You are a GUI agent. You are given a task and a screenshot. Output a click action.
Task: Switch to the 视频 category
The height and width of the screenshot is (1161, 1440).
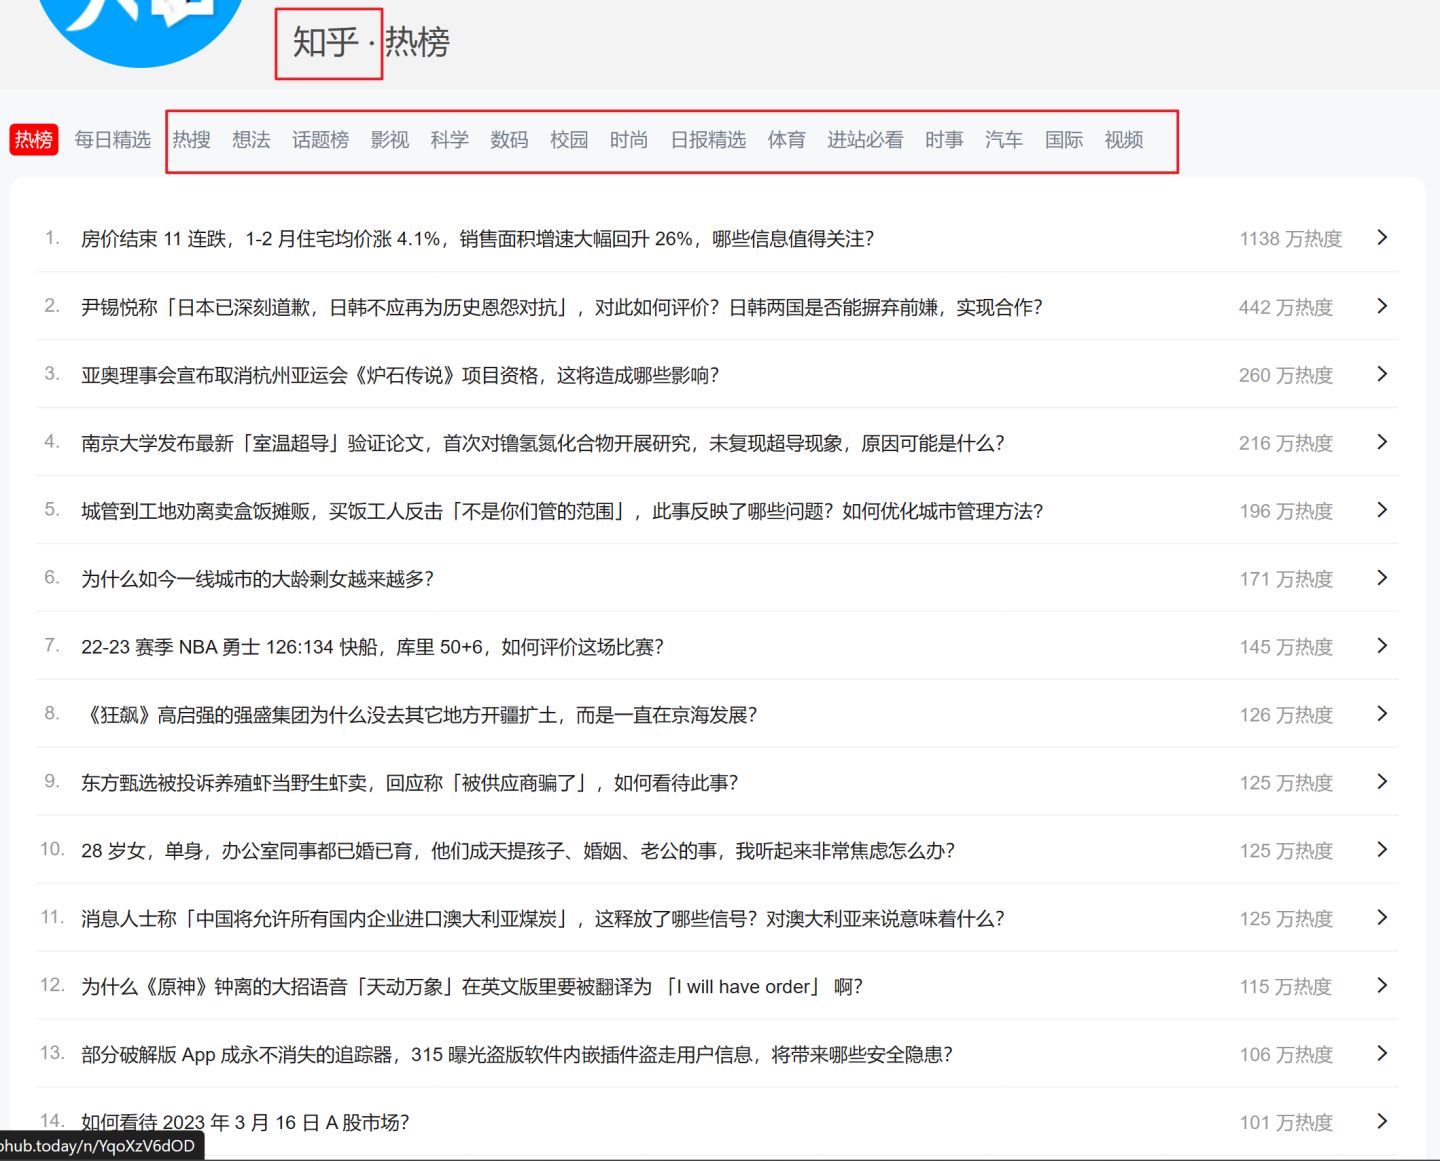click(x=1123, y=140)
